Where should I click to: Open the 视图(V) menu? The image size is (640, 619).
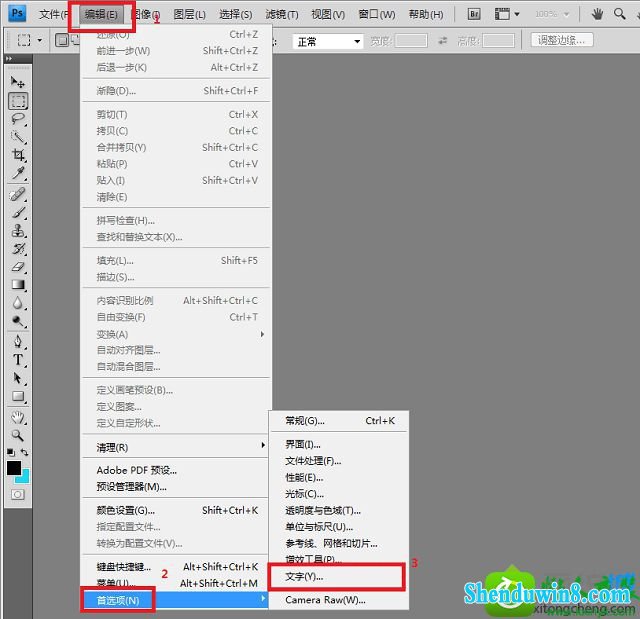pyautogui.click(x=328, y=15)
